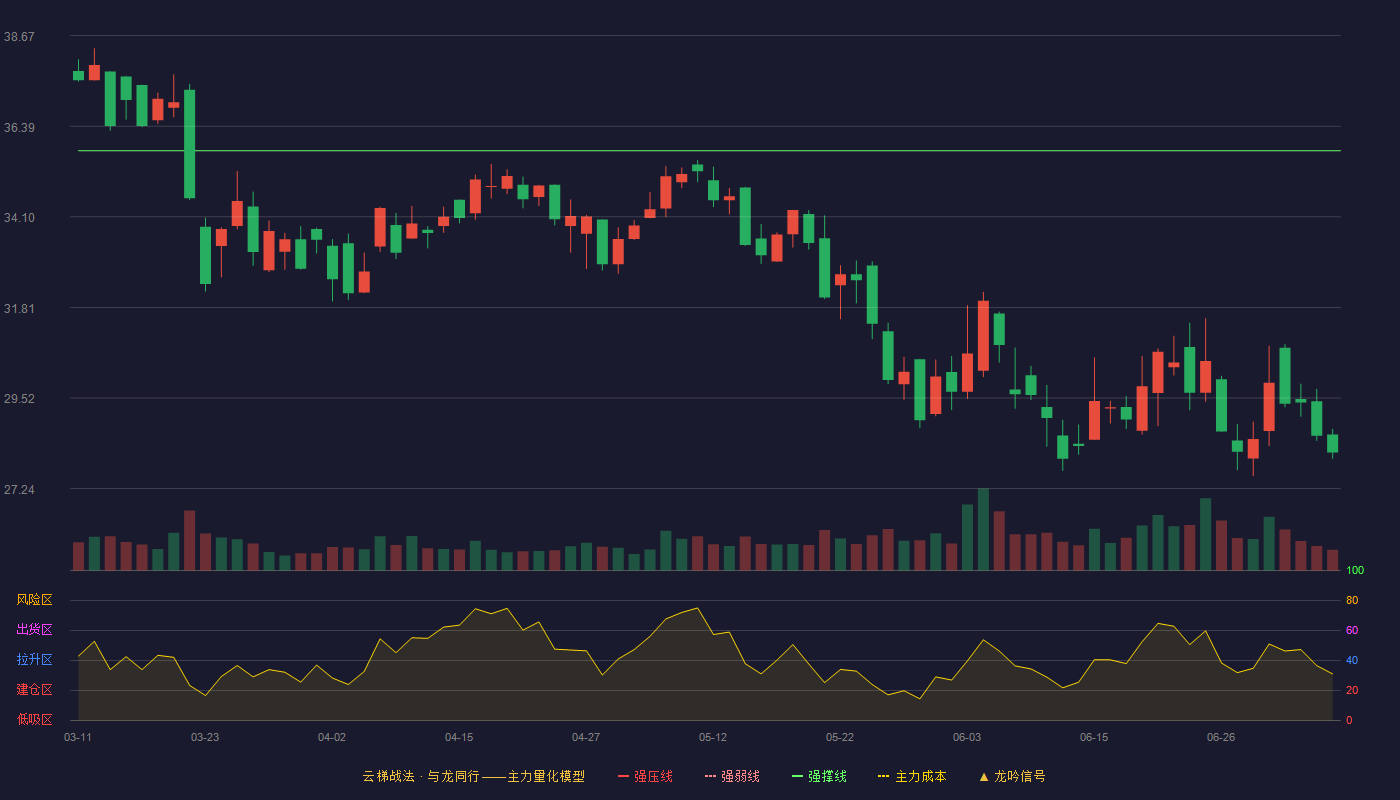
Task: Toggle the 强压线 legend entry
Action: (x=645, y=776)
